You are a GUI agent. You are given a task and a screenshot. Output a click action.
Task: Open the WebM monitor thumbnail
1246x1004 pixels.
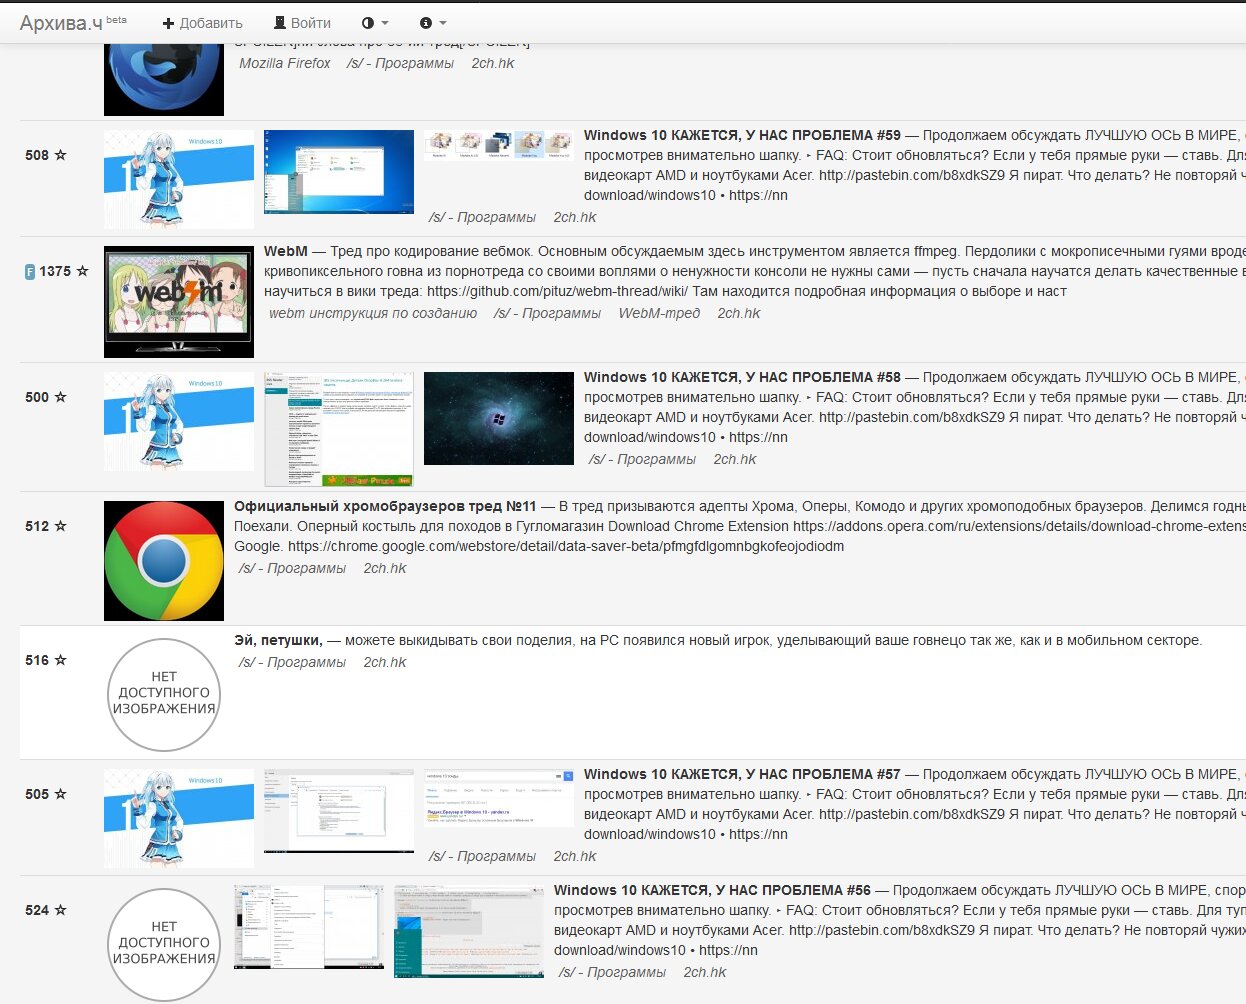tap(179, 302)
